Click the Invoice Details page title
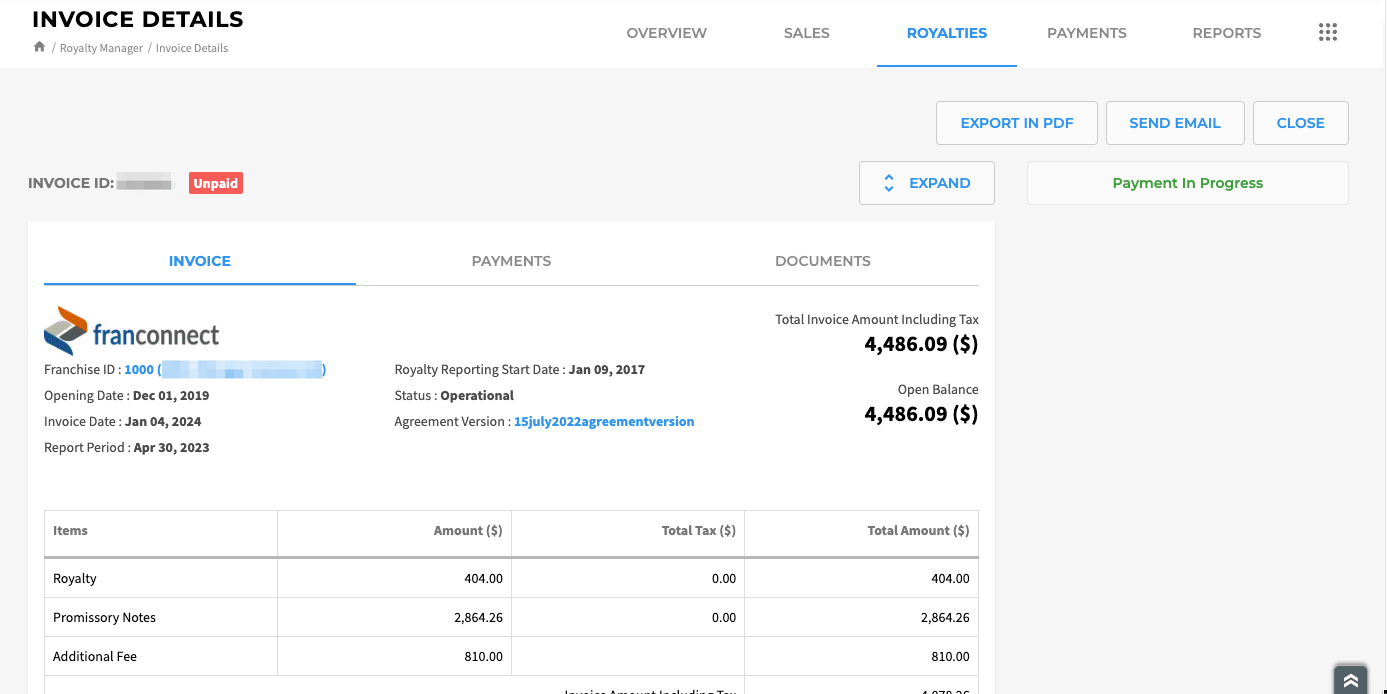This screenshot has height=694, width=1387. (138, 20)
